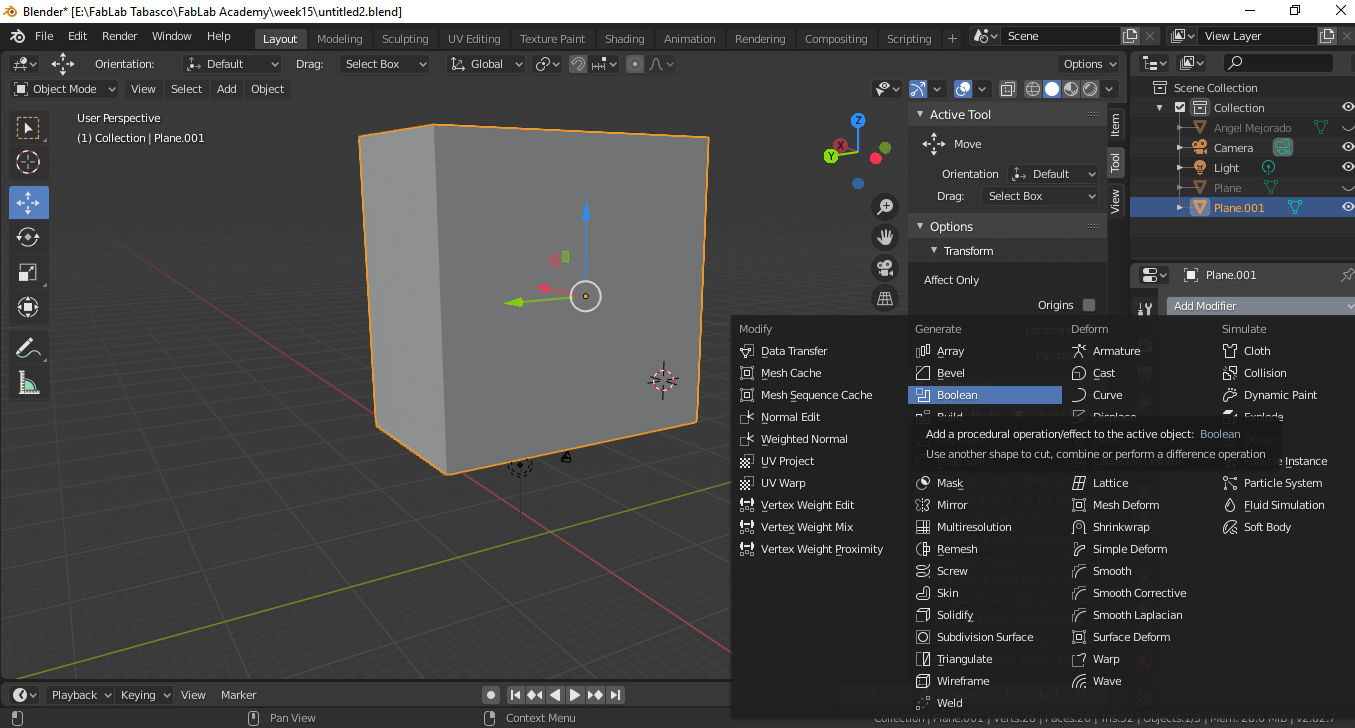The height and width of the screenshot is (728, 1355).
Task: Hide the Camera in outliner
Action: pos(1347,148)
